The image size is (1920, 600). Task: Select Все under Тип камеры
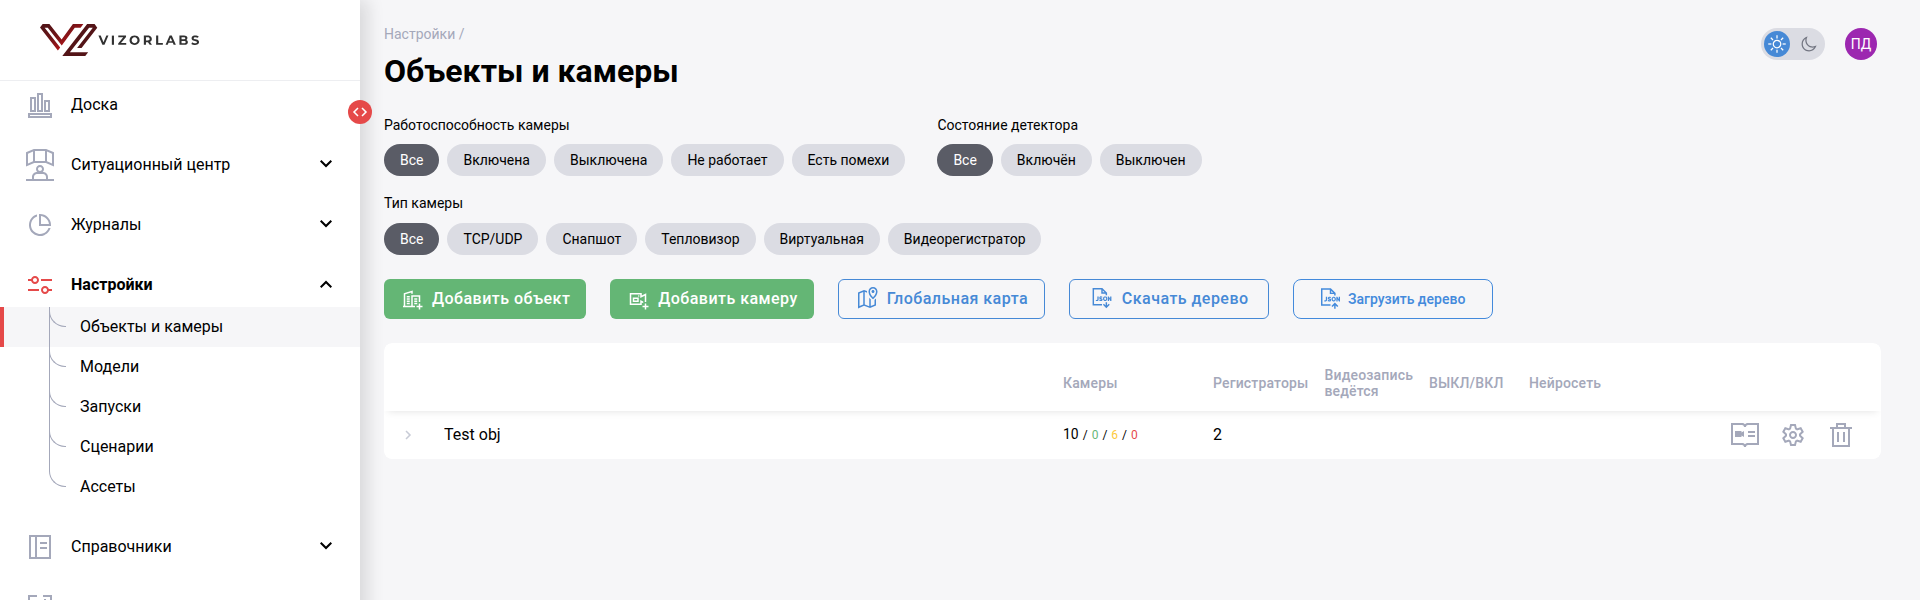[x=411, y=239]
